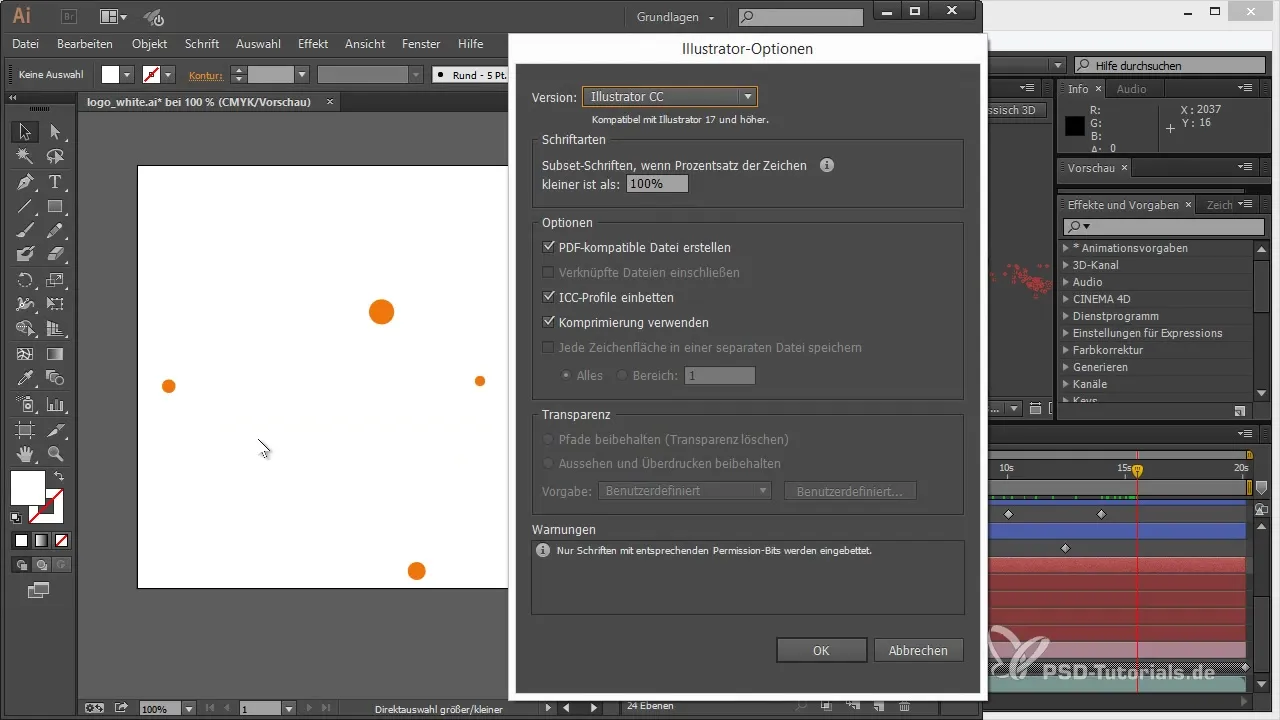
Task: Open the Datei menu
Action: [x=25, y=44]
